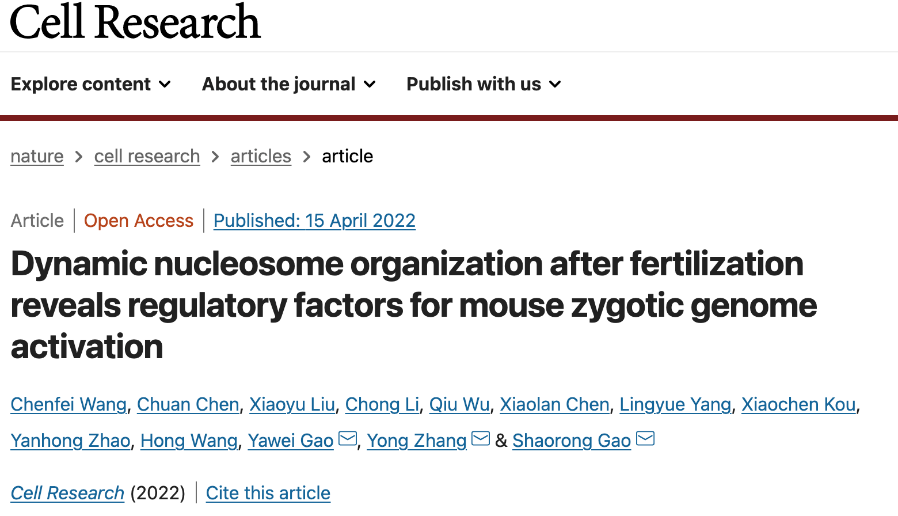The width and height of the screenshot is (898, 516).
Task: Open the About the journal menu
Action: [x=288, y=84]
